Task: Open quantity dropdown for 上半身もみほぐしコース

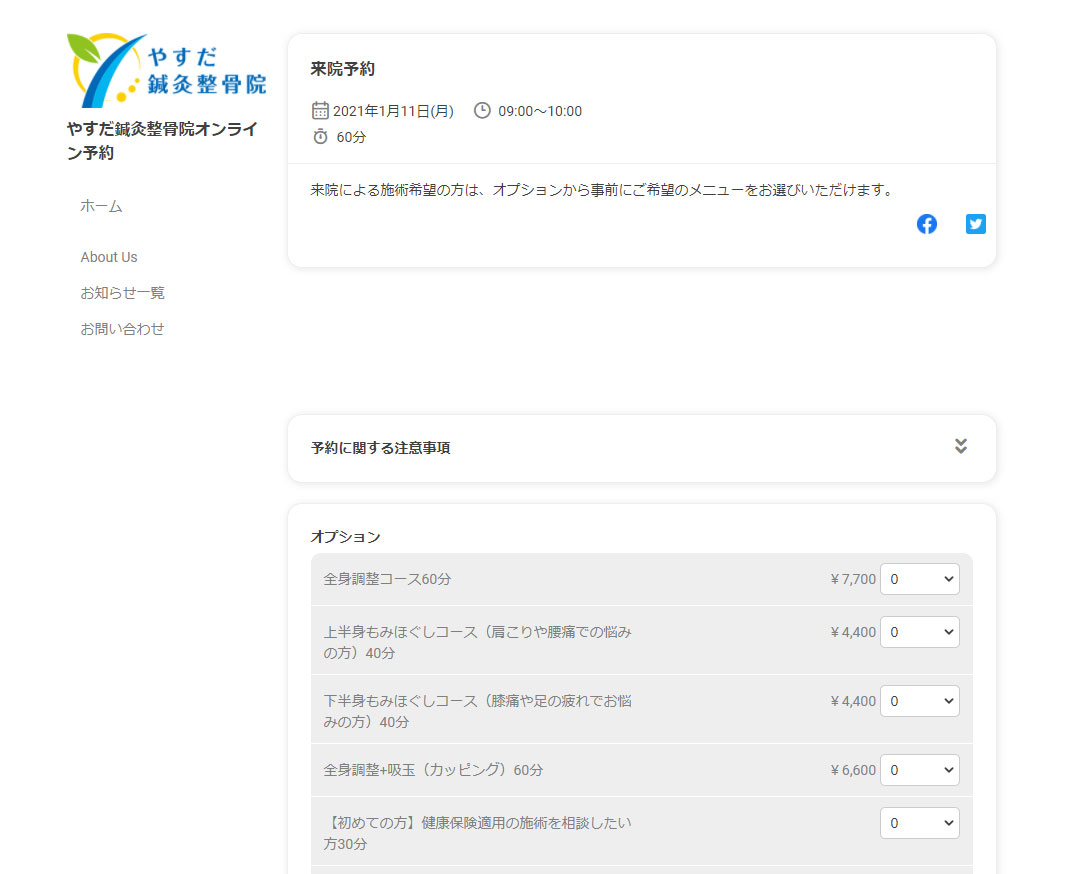Action: (919, 632)
